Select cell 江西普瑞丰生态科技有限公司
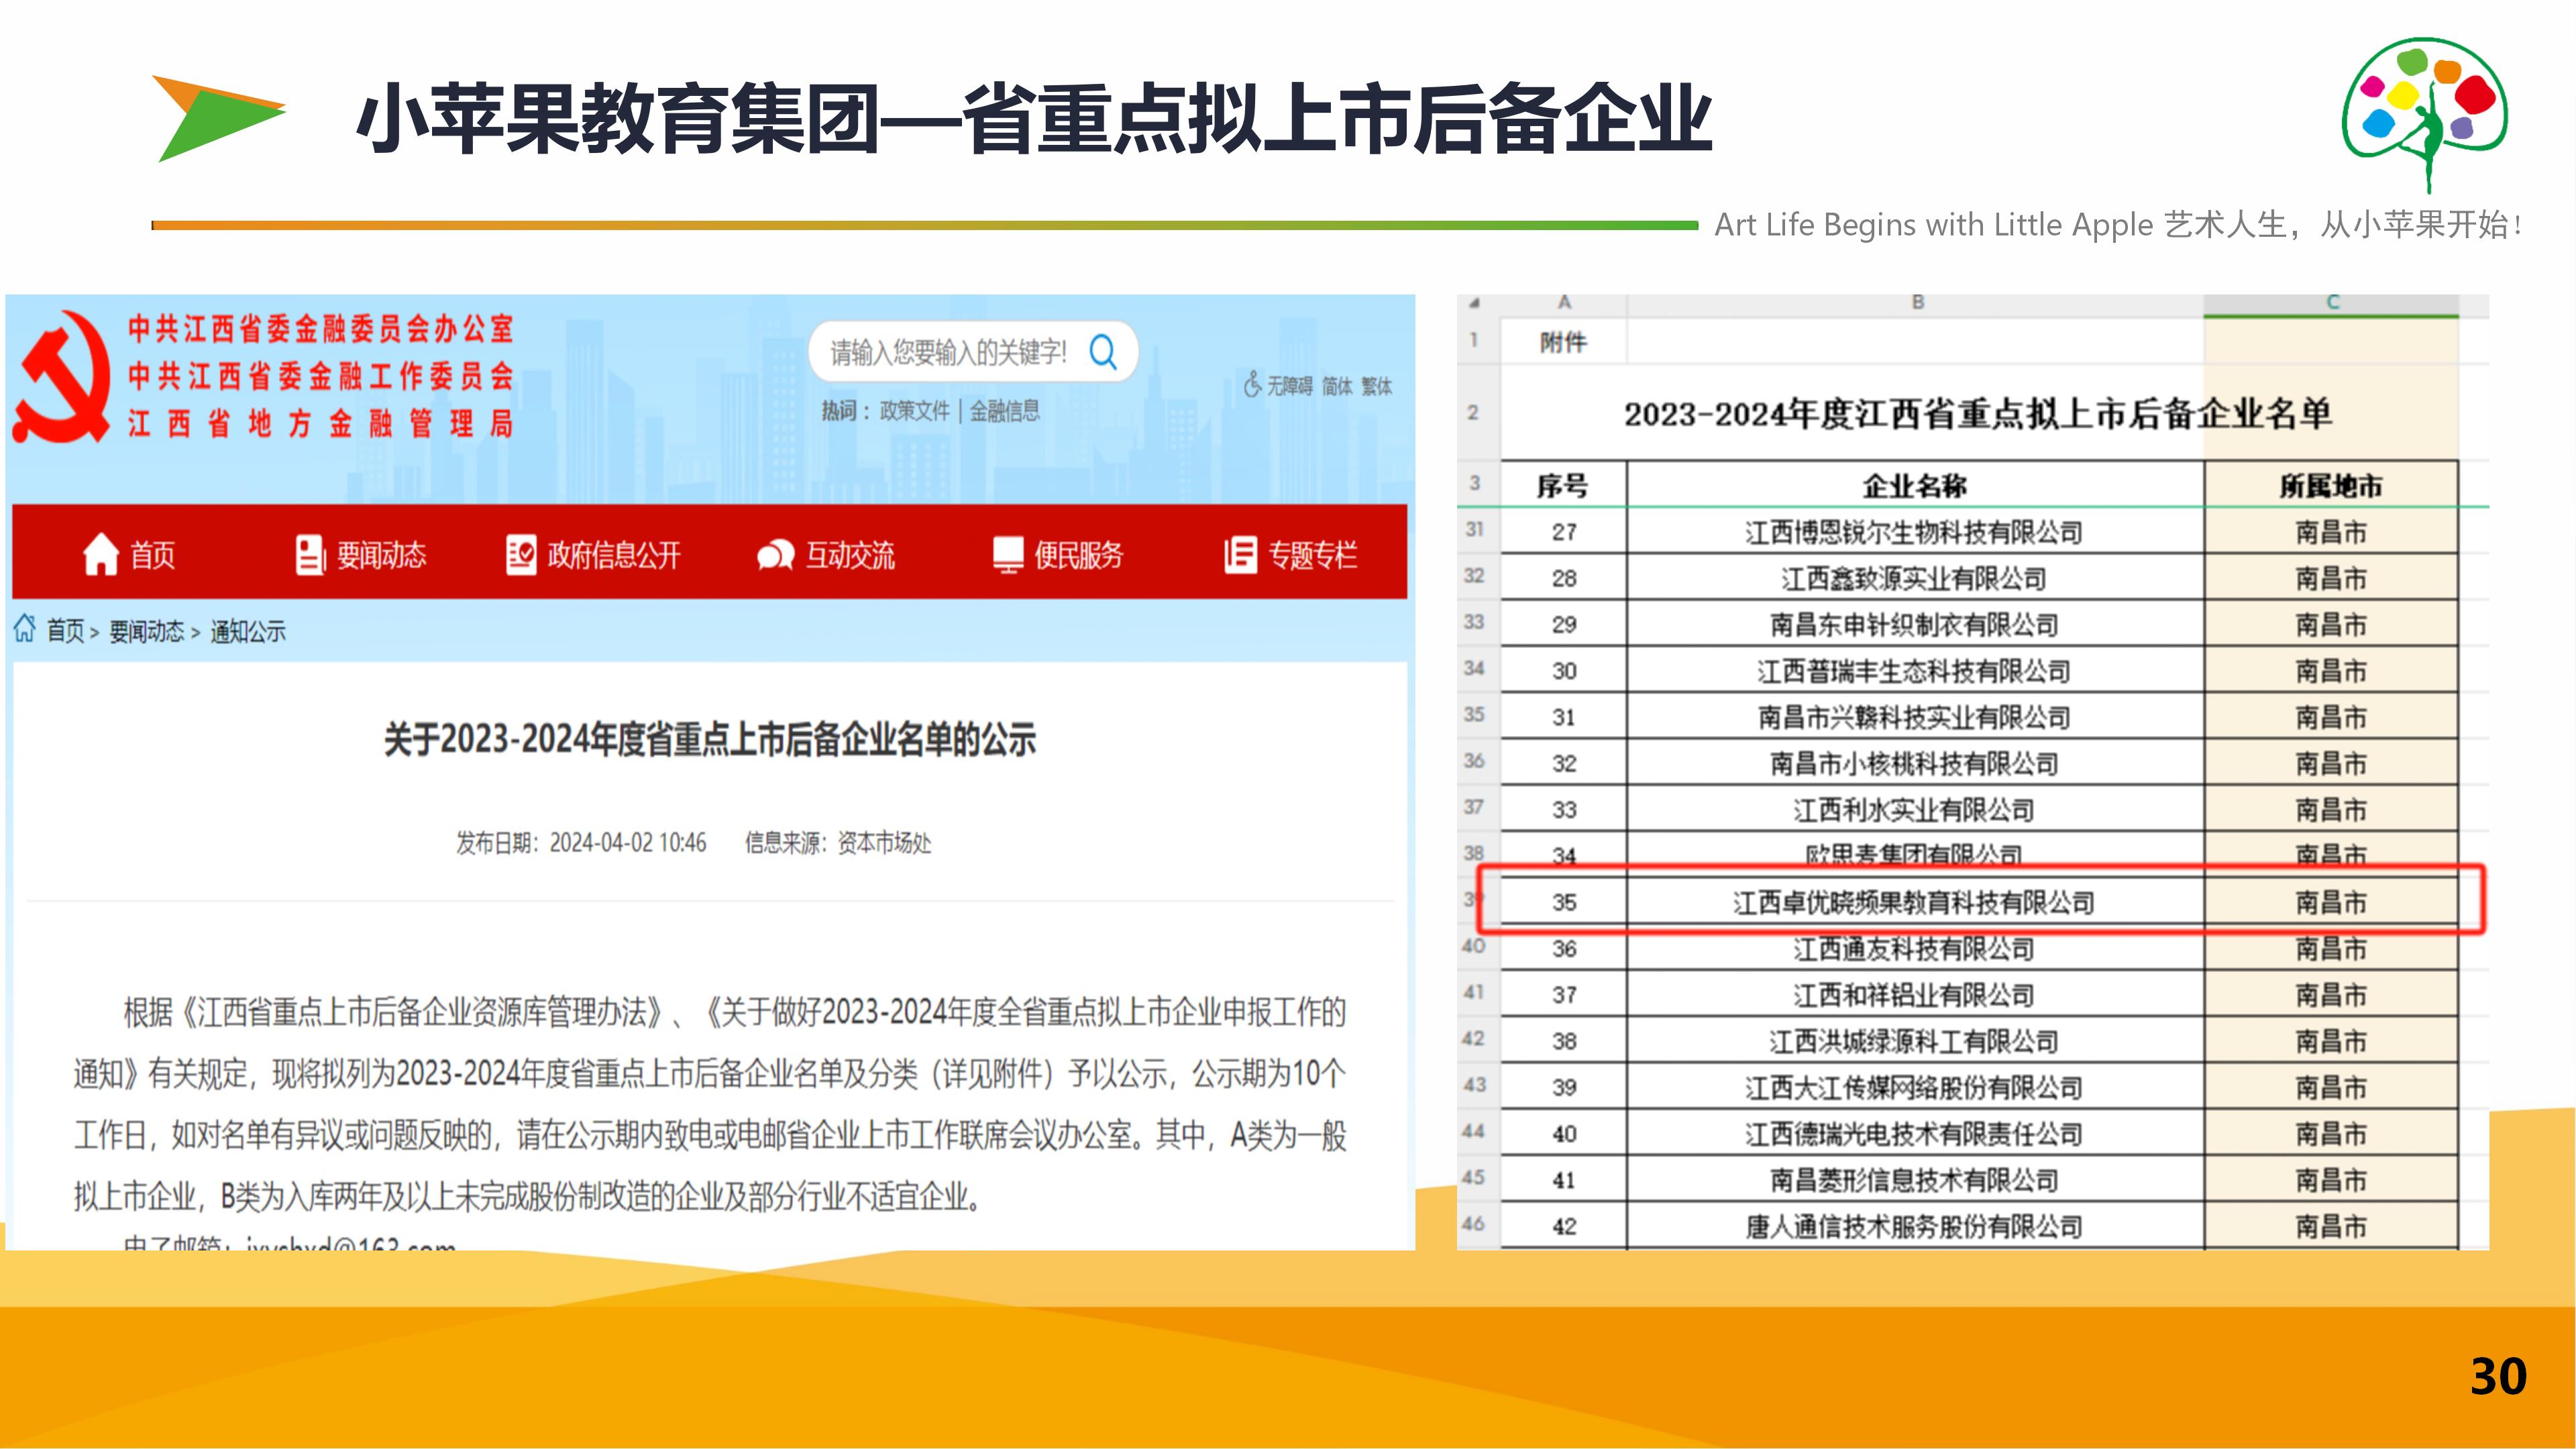 [1915, 671]
